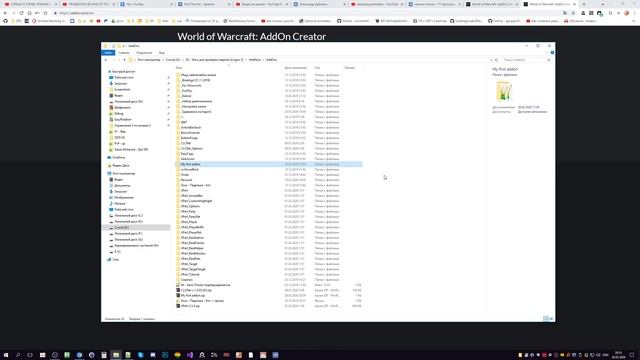
Task: Open the Screenshots folder in sidebar
Action: point(122,89)
